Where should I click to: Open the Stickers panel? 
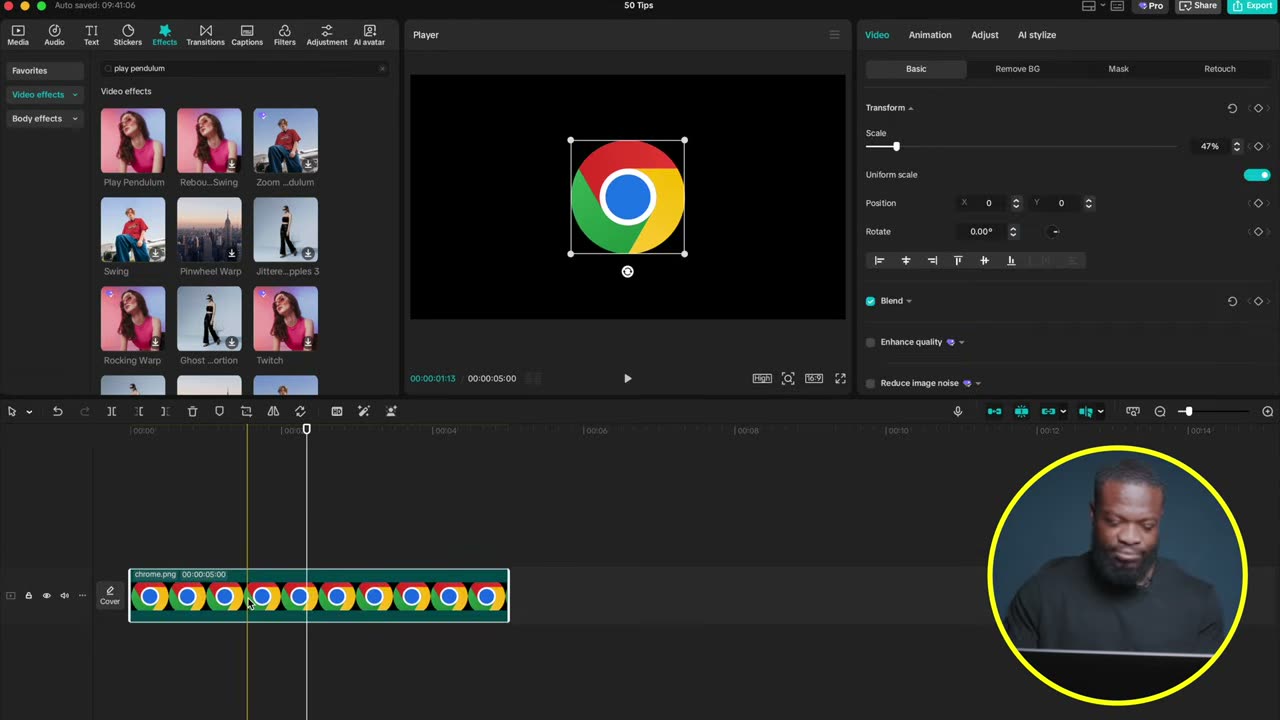pyautogui.click(x=127, y=35)
